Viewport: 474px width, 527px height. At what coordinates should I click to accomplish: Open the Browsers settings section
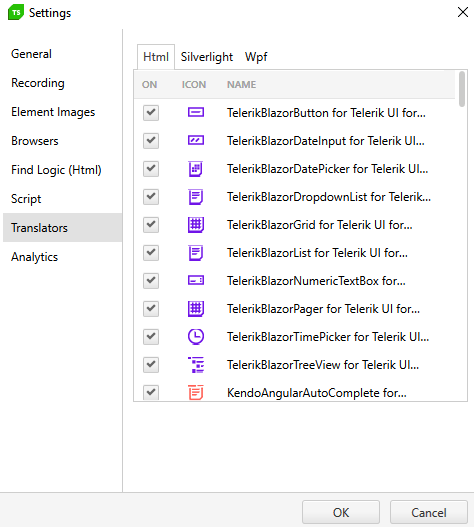[x=35, y=141]
